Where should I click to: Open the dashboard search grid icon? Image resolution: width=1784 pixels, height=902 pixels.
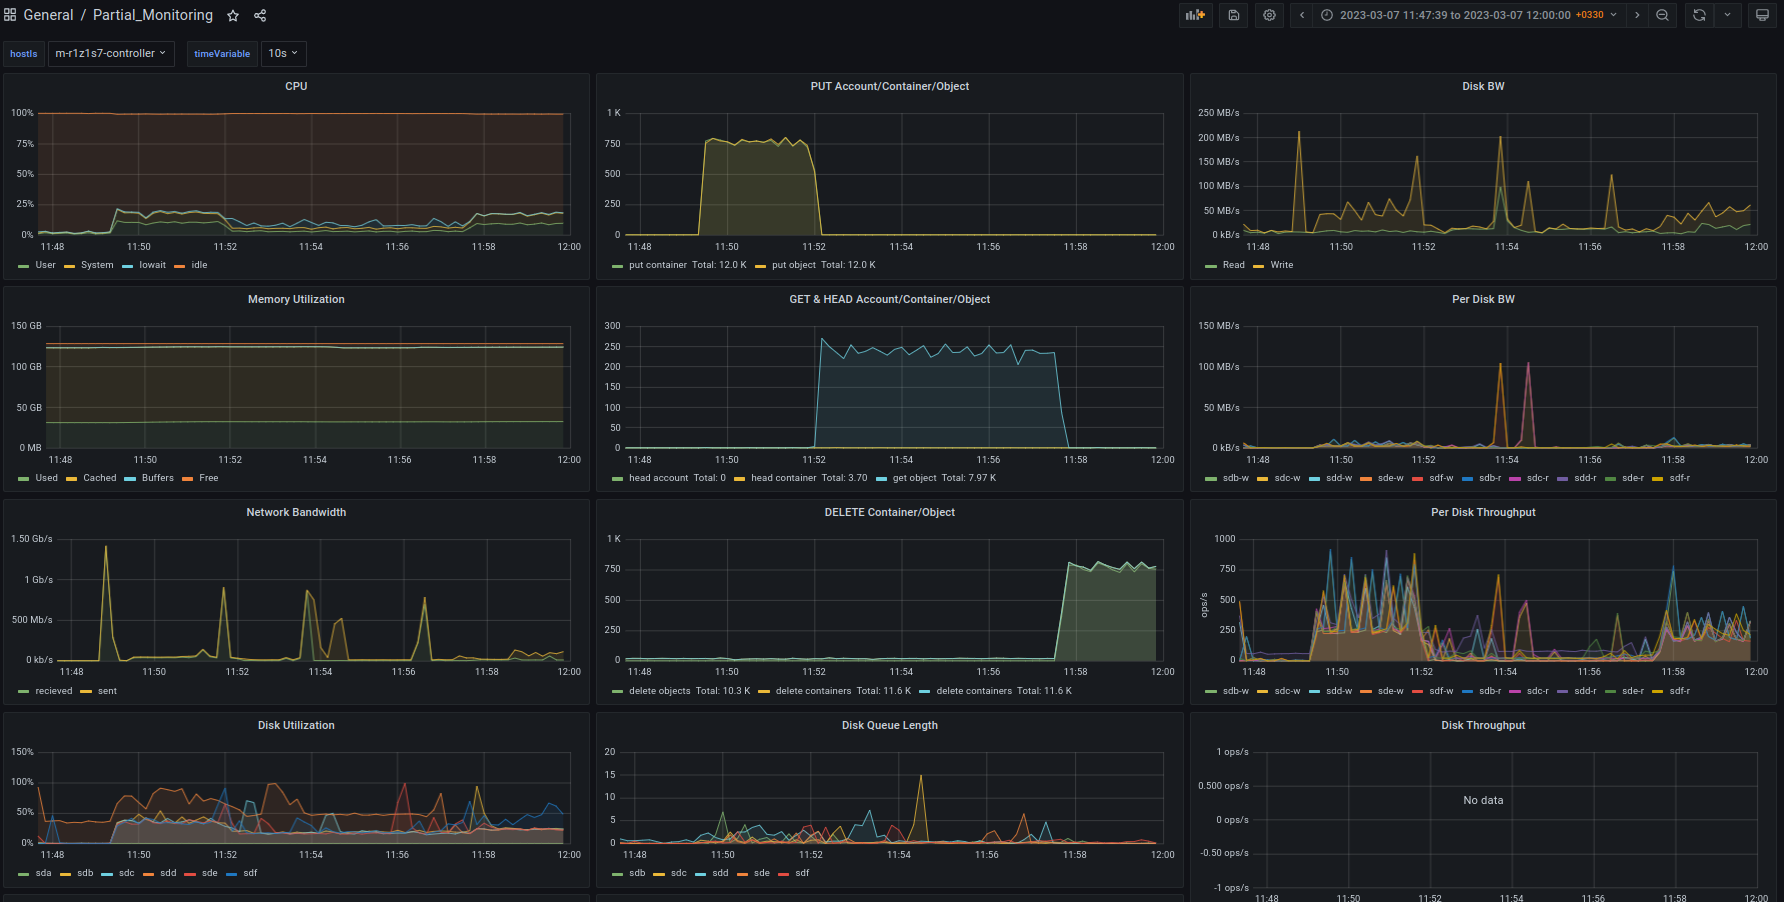10,15
